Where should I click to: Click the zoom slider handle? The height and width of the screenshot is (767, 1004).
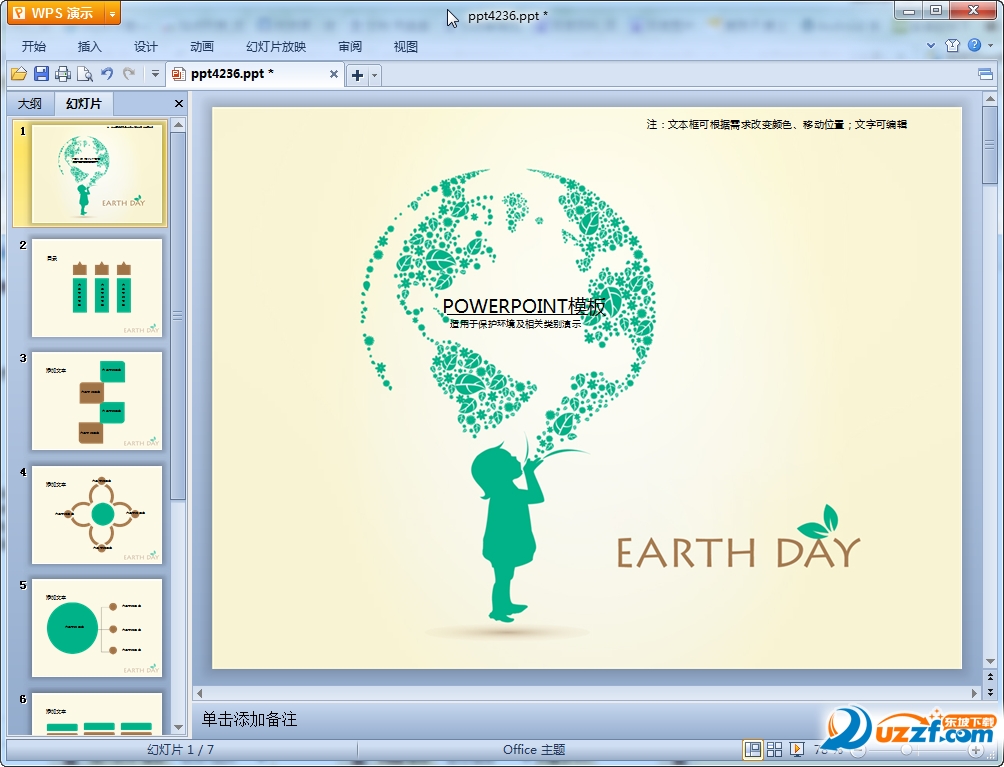906,750
